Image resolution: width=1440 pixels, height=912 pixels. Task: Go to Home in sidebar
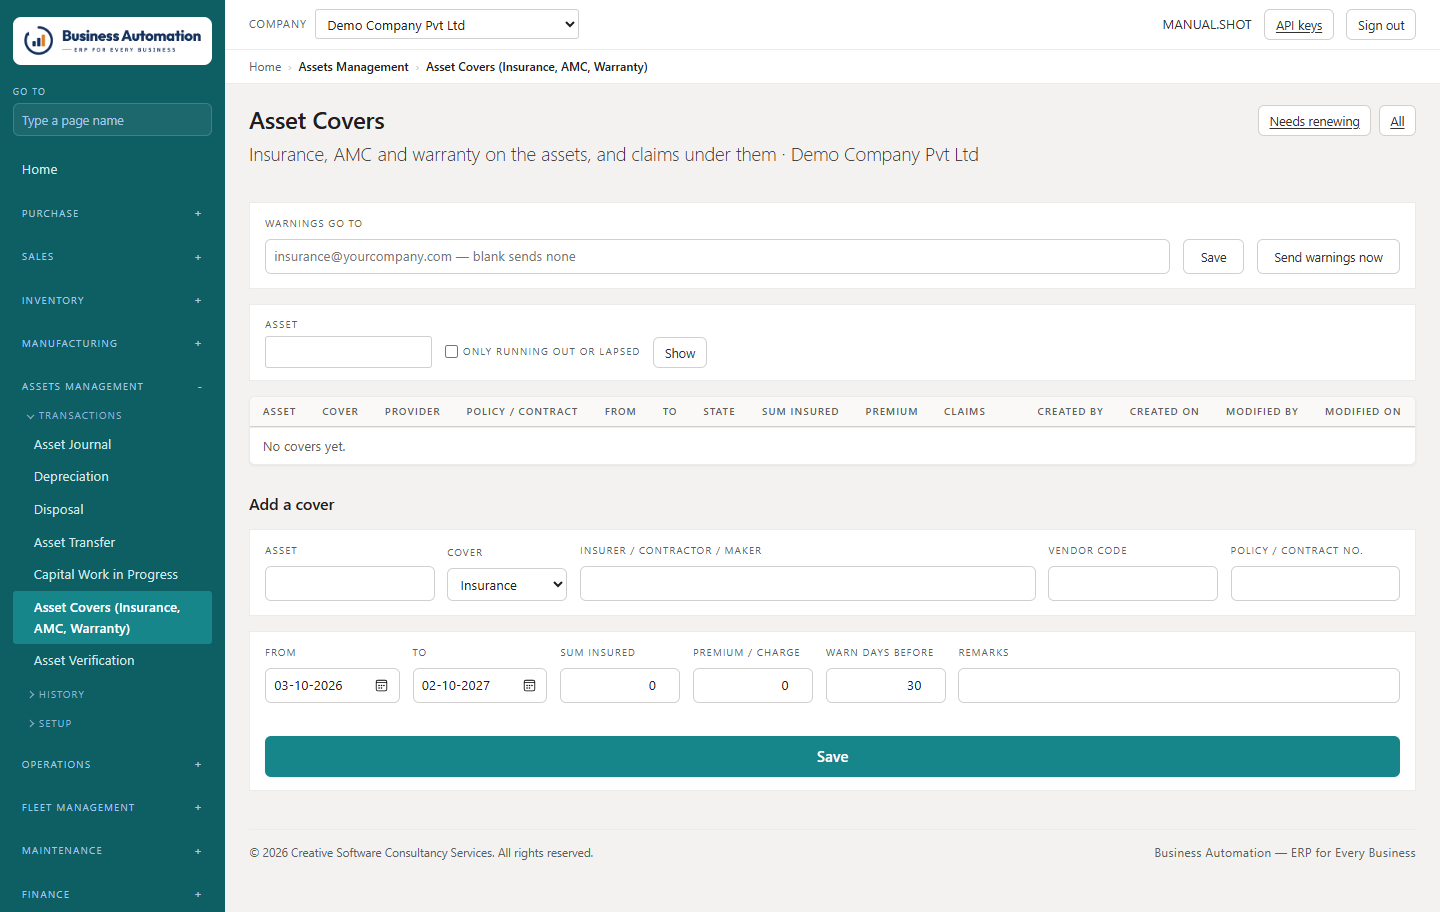[112, 170]
